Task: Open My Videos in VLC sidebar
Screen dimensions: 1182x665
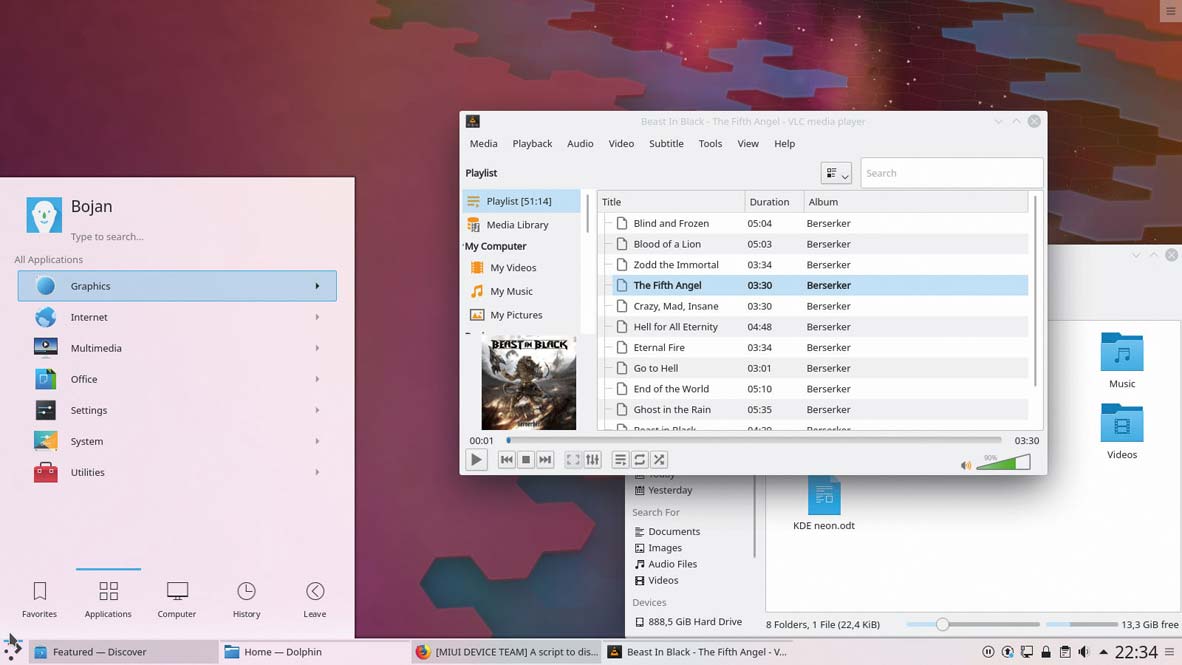Action: [x=513, y=268]
